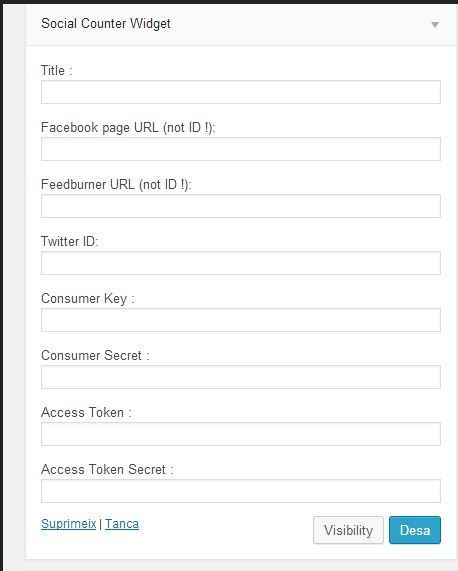458x571 pixels.
Task: Click the 'Feedburner URL (not ID !)' label
Action: tap(116, 185)
